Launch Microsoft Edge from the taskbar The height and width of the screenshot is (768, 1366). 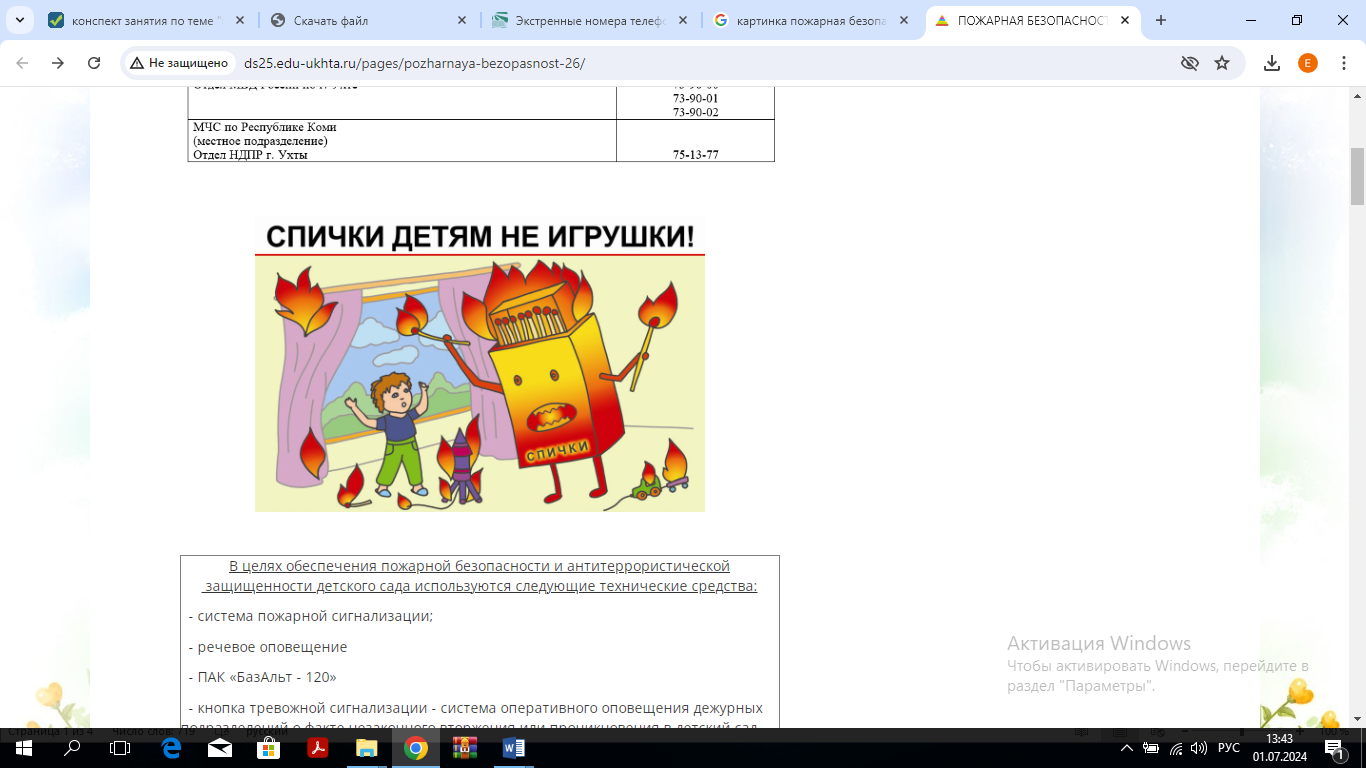tap(170, 748)
